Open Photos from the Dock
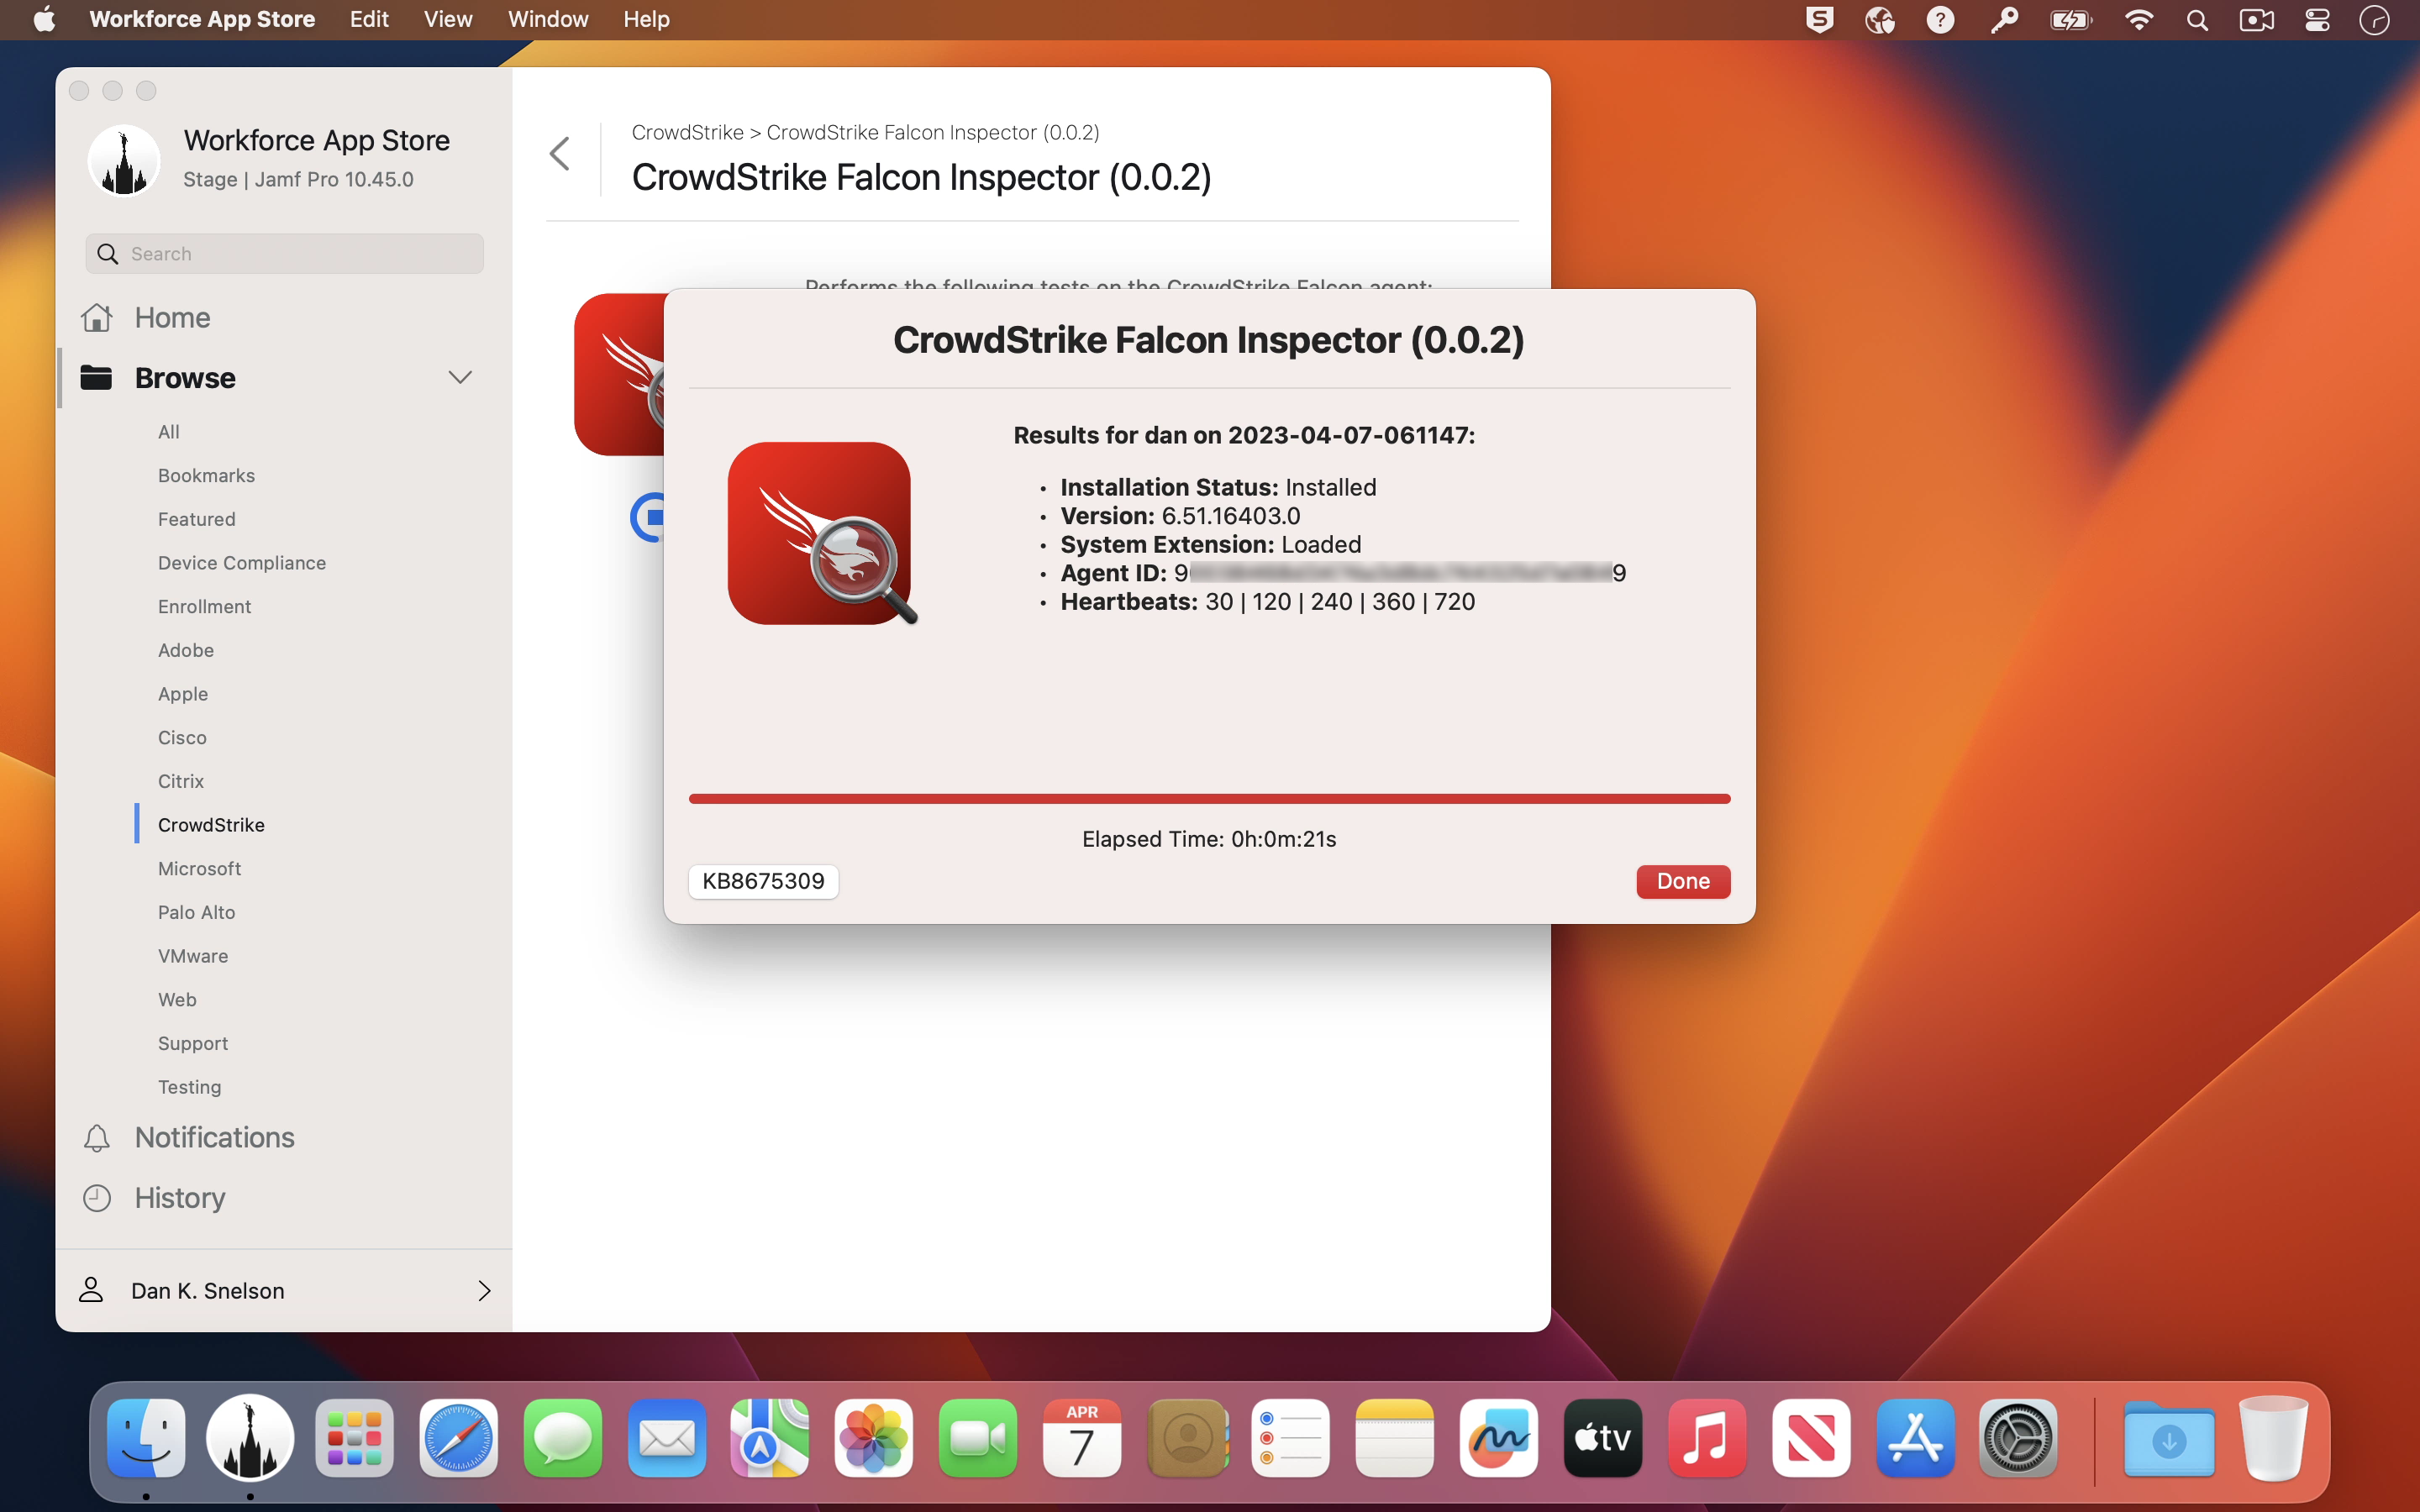The height and width of the screenshot is (1512, 2420). click(874, 1438)
